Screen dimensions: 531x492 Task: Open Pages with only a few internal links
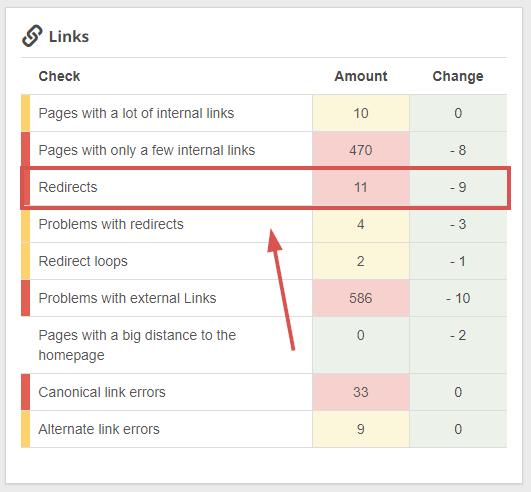tap(147, 150)
